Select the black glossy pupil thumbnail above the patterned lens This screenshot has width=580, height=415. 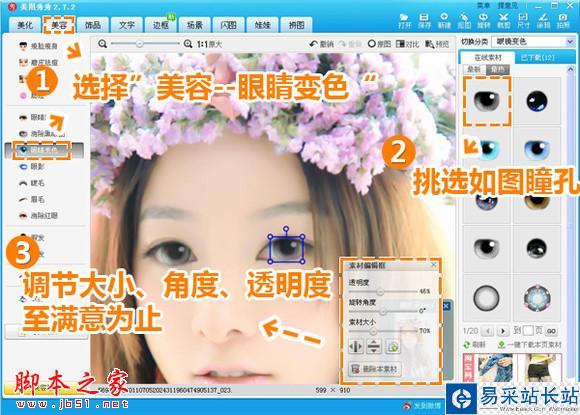pyautogui.click(x=537, y=248)
